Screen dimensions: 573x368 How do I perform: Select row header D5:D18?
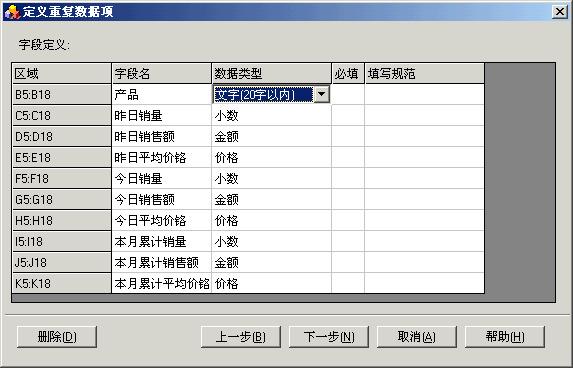(62, 136)
